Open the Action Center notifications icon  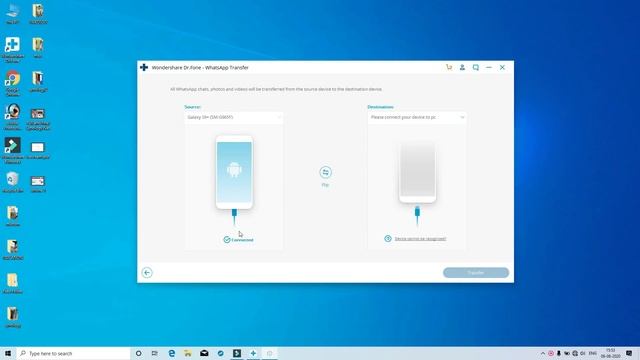(x=629, y=353)
